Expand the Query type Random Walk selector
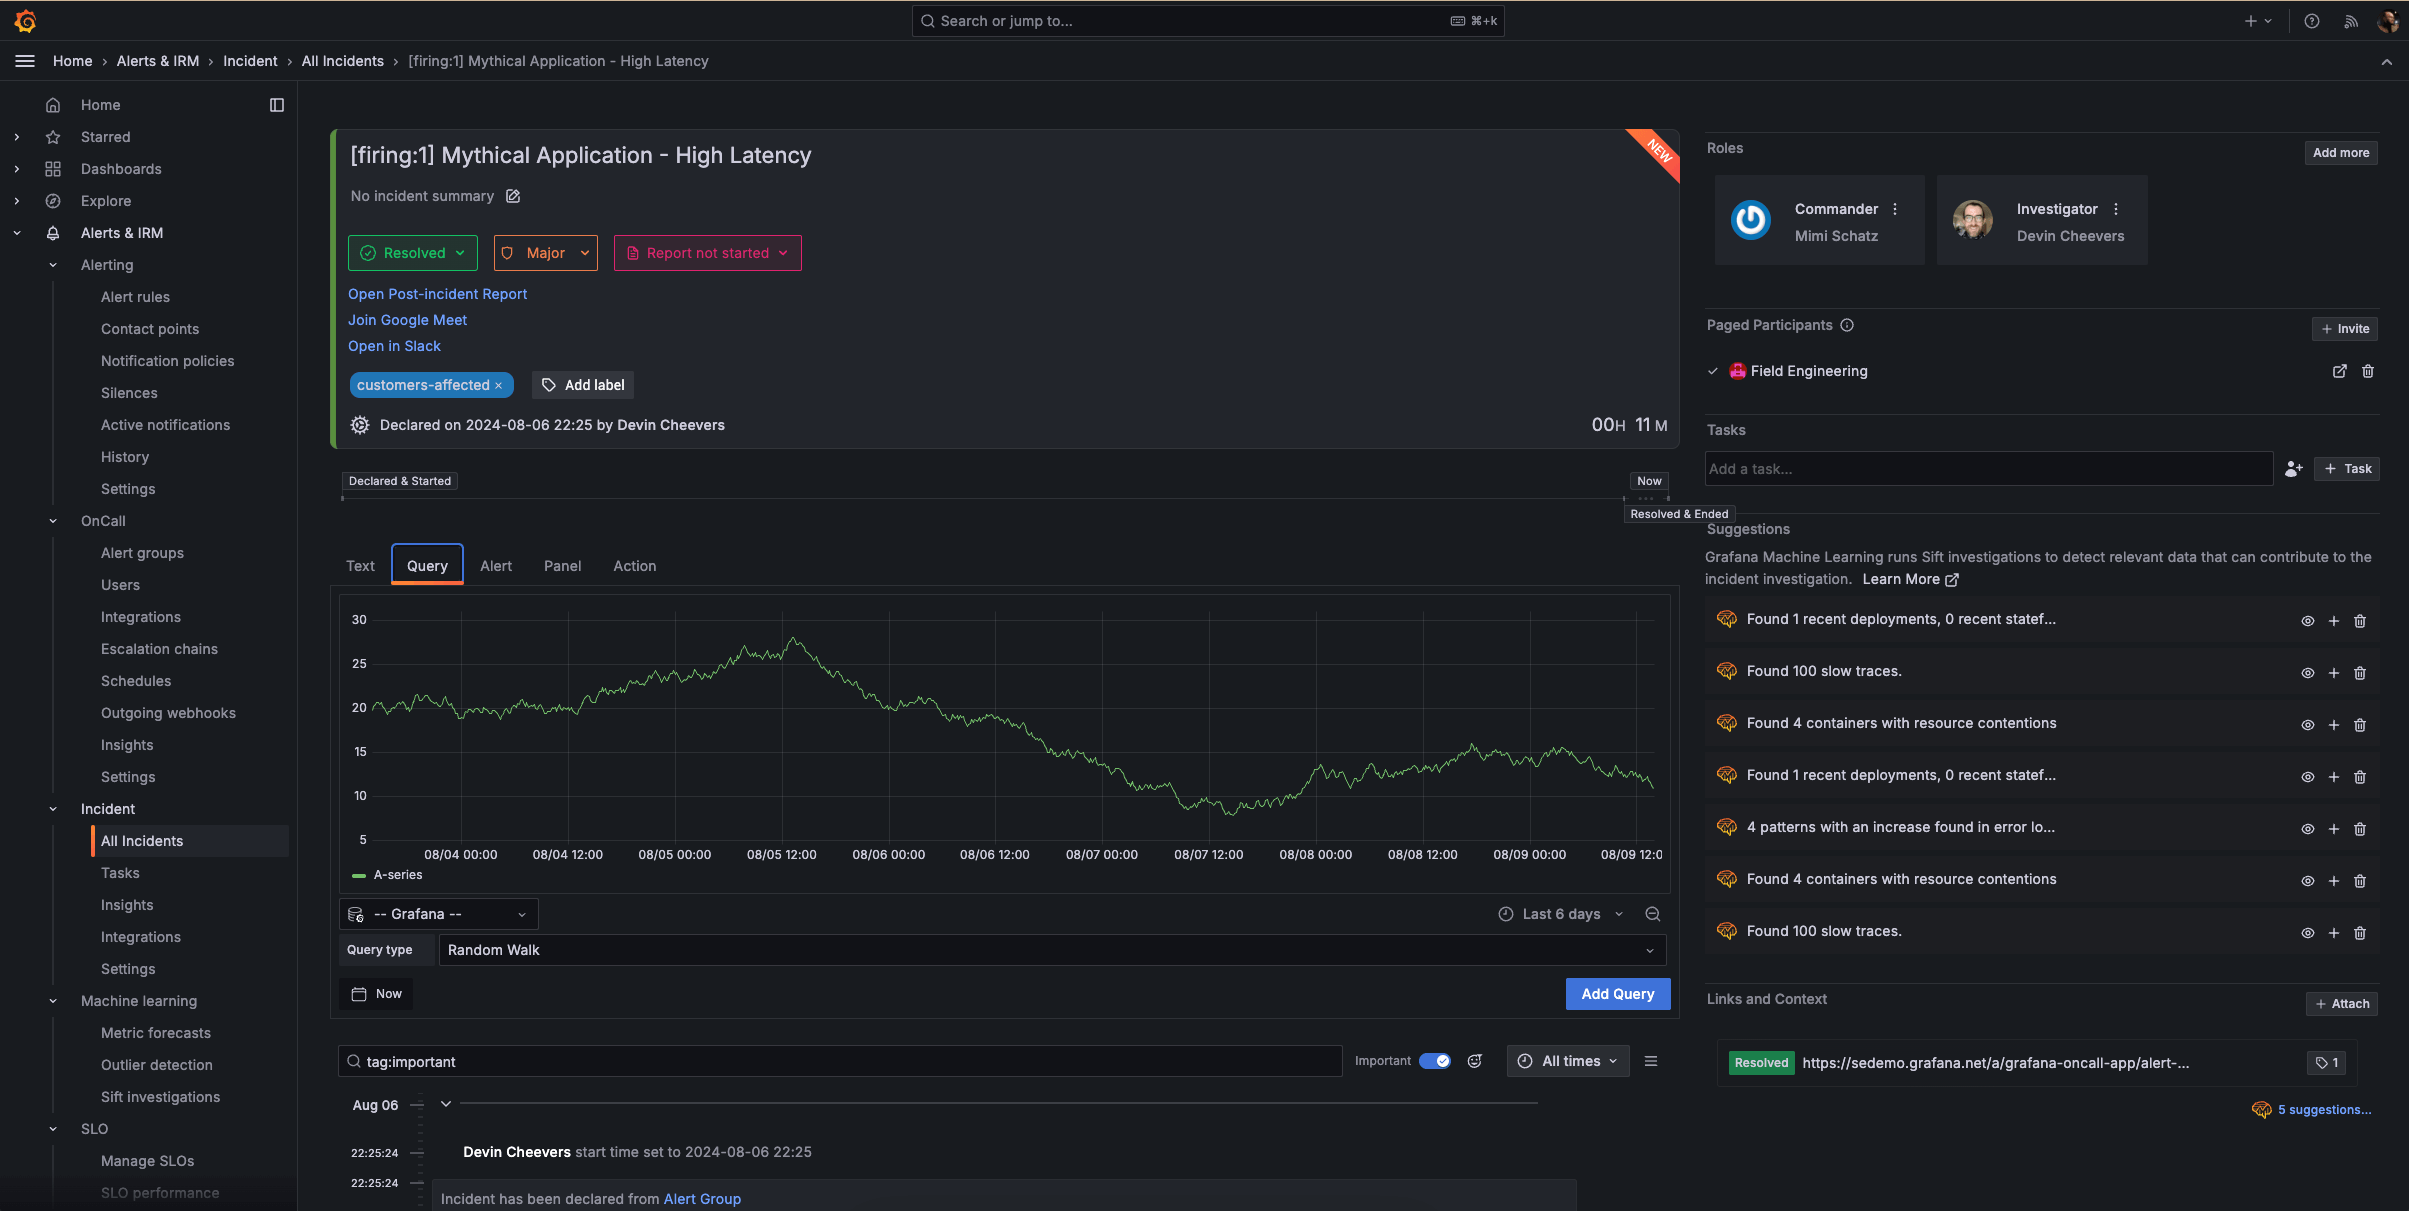The height and width of the screenshot is (1211, 2409). [1052, 950]
